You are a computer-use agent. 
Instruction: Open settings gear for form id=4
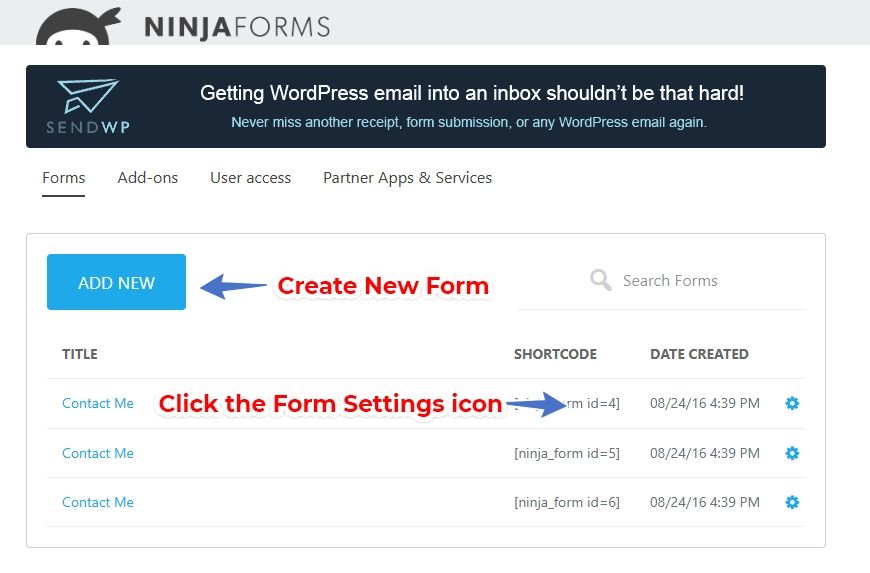click(792, 403)
